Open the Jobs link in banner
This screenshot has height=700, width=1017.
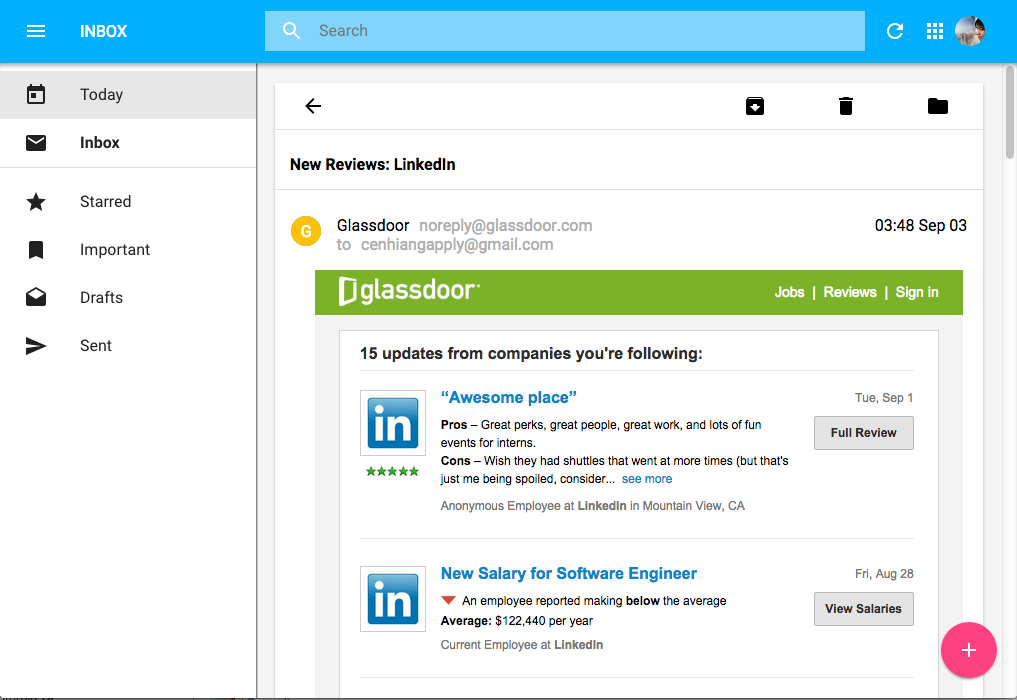(x=789, y=293)
